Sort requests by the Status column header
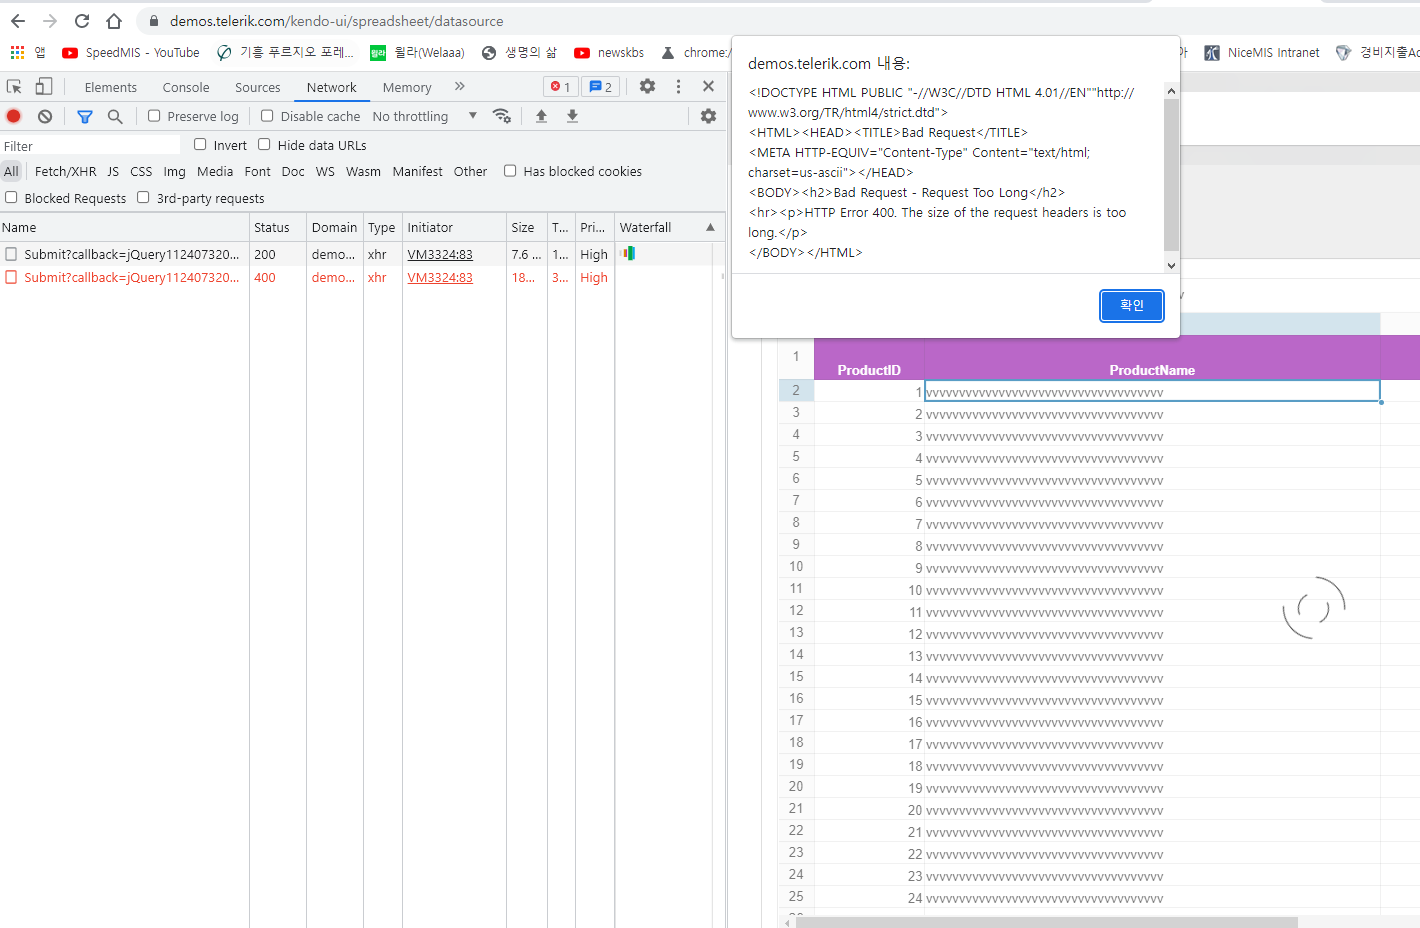Image resolution: width=1420 pixels, height=928 pixels. pyautogui.click(x=277, y=228)
